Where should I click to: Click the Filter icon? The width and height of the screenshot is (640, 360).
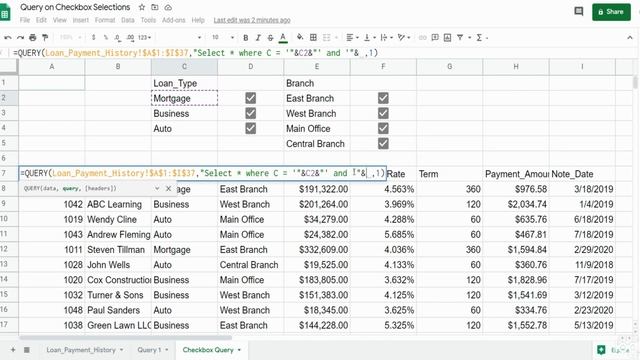(x=460, y=38)
